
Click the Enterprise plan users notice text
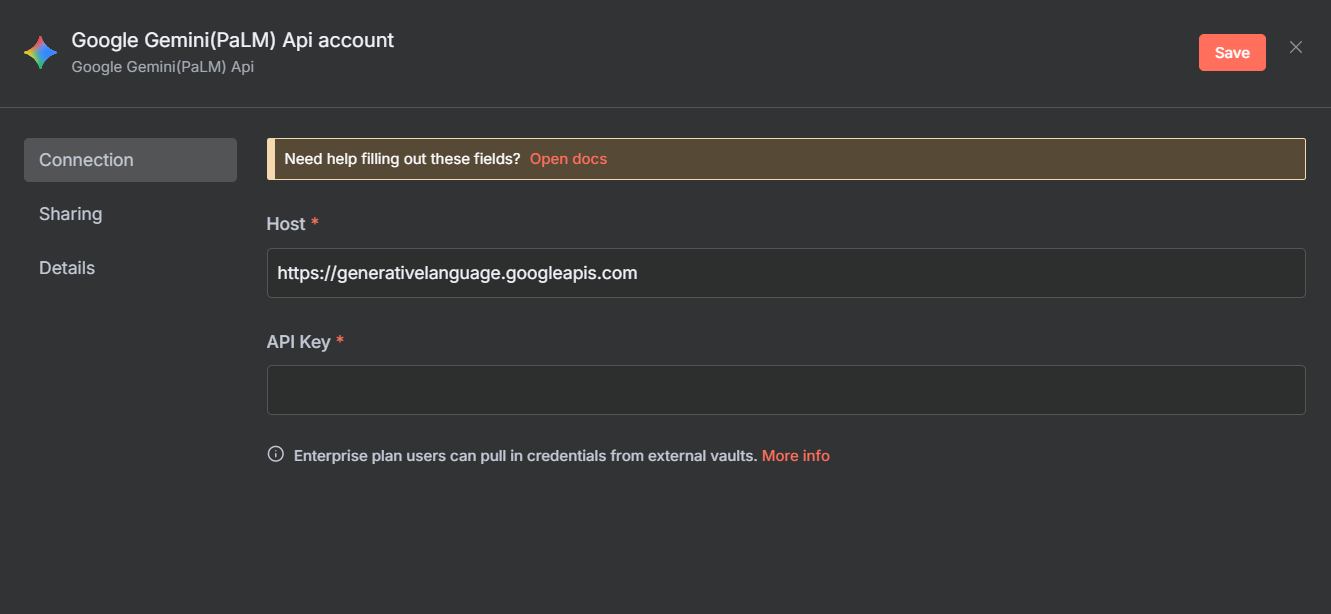(x=525, y=455)
